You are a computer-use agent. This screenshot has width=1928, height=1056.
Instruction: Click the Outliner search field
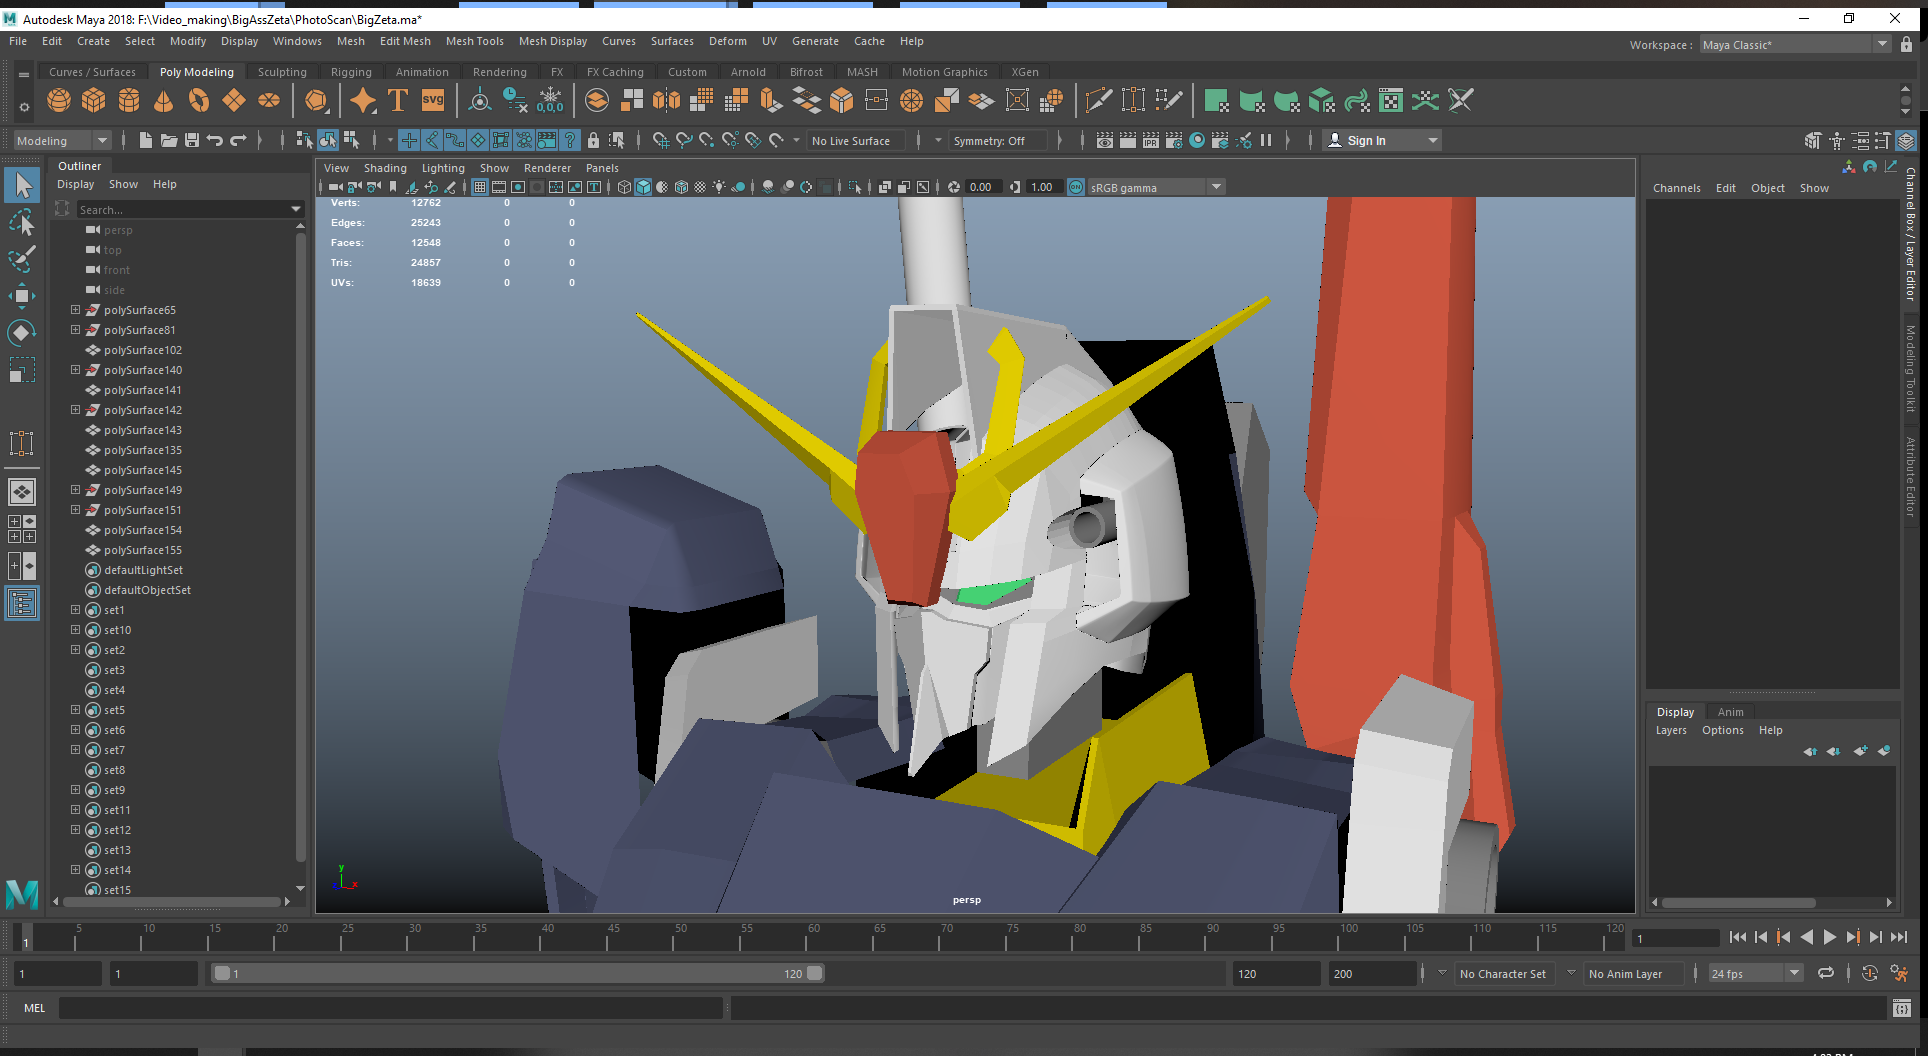[189, 210]
